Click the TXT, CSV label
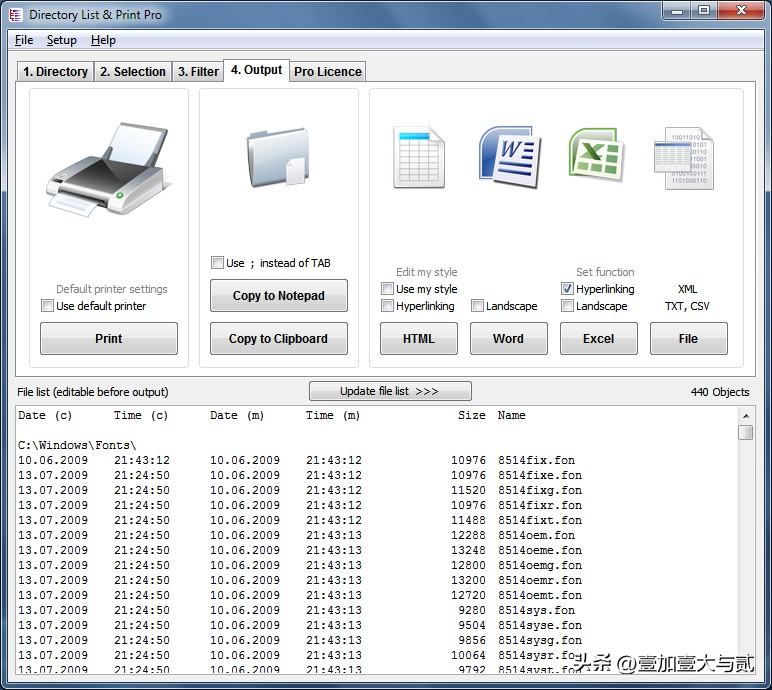Image resolution: width=772 pixels, height=690 pixels. [687, 306]
